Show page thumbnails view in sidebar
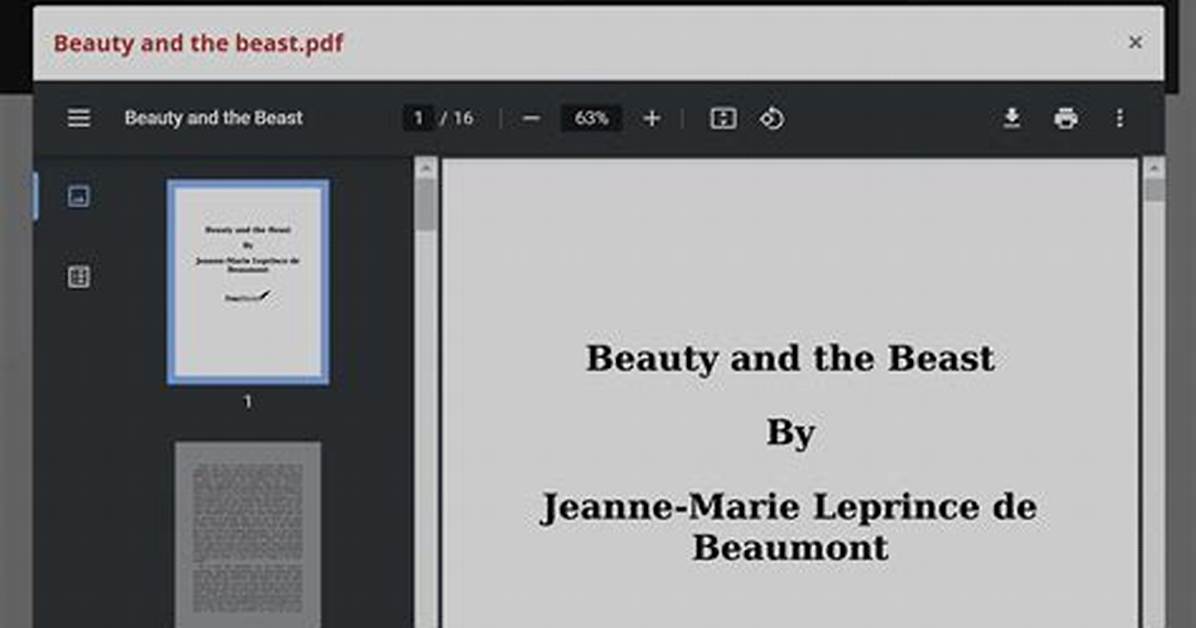1196x628 pixels. [78, 196]
